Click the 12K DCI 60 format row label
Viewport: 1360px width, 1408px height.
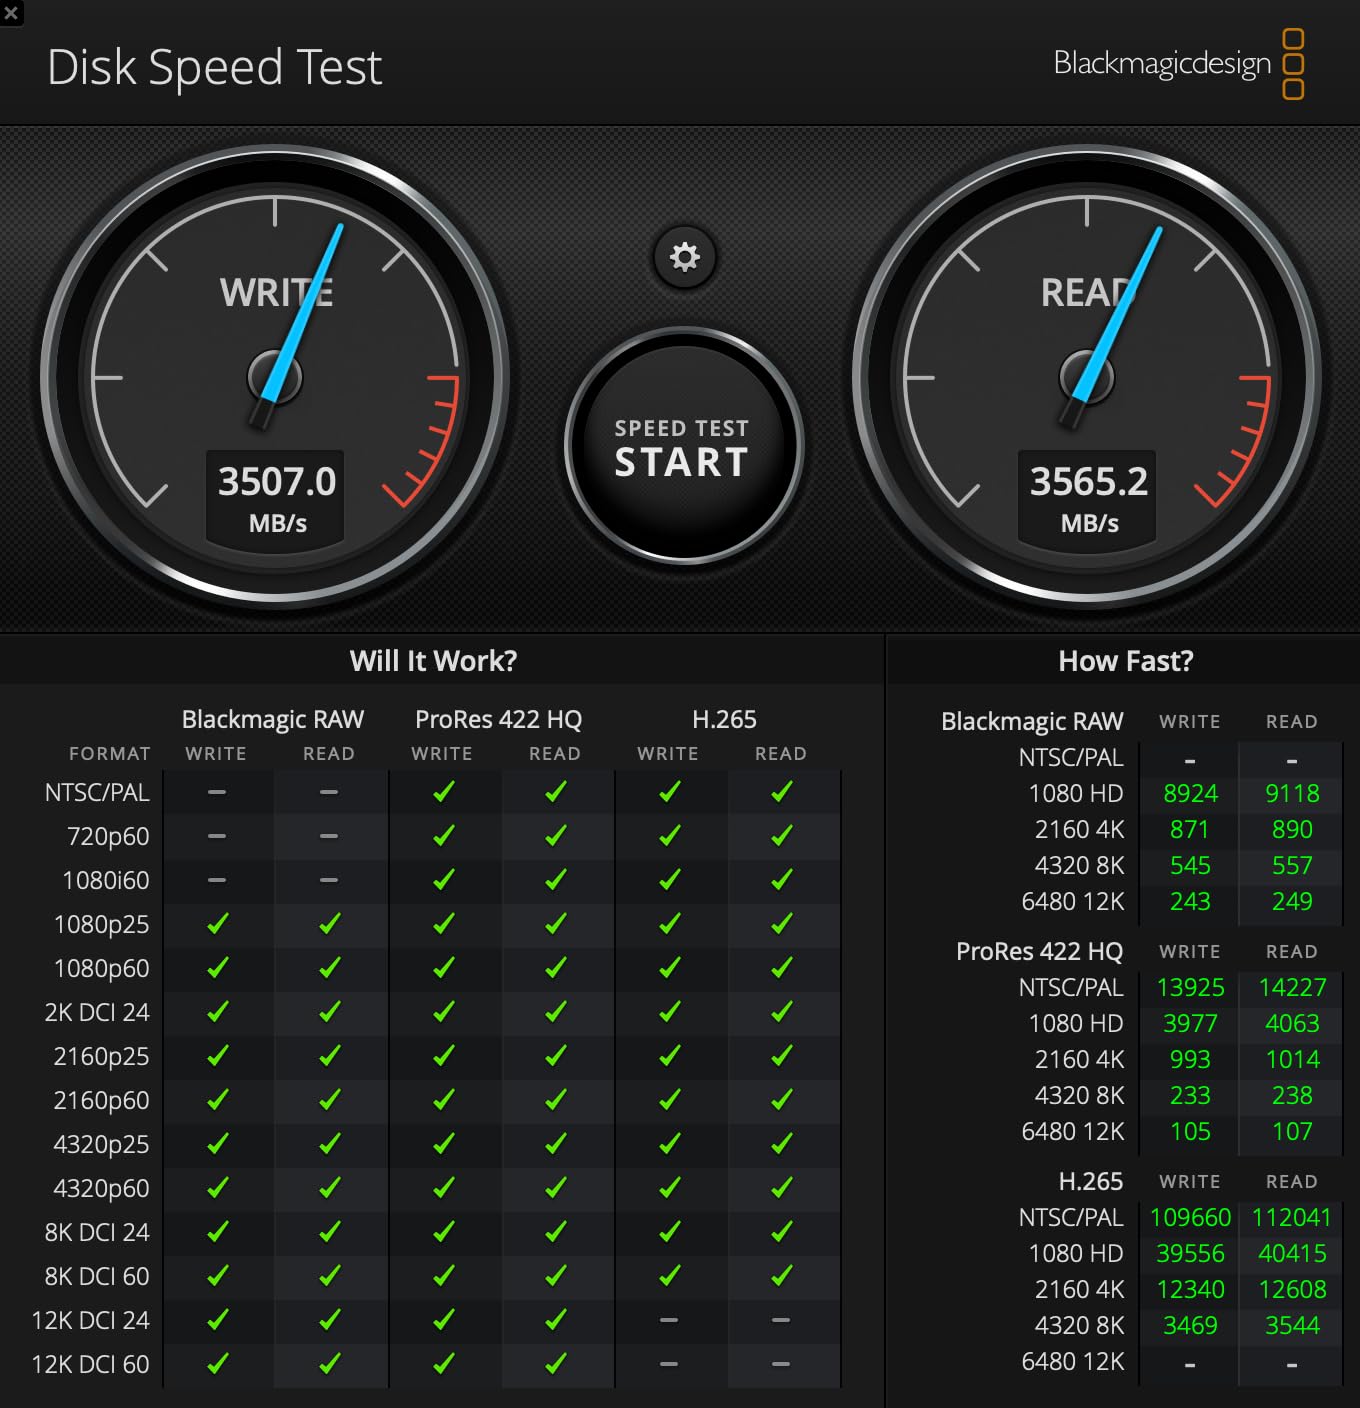(91, 1364)
